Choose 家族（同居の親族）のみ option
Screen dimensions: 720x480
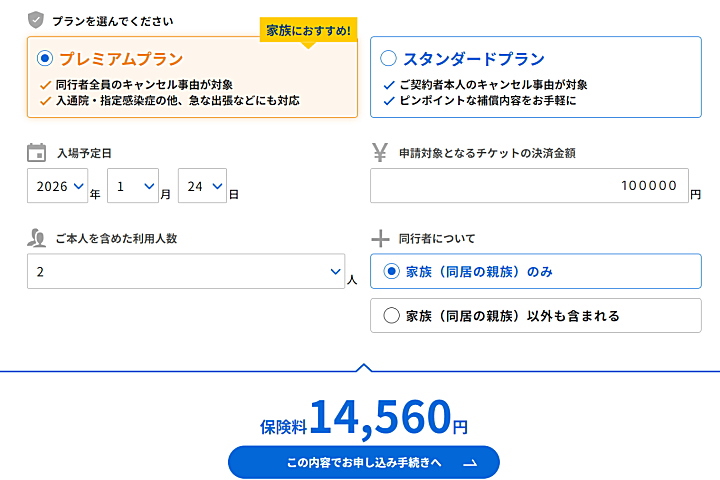point(392,272)
